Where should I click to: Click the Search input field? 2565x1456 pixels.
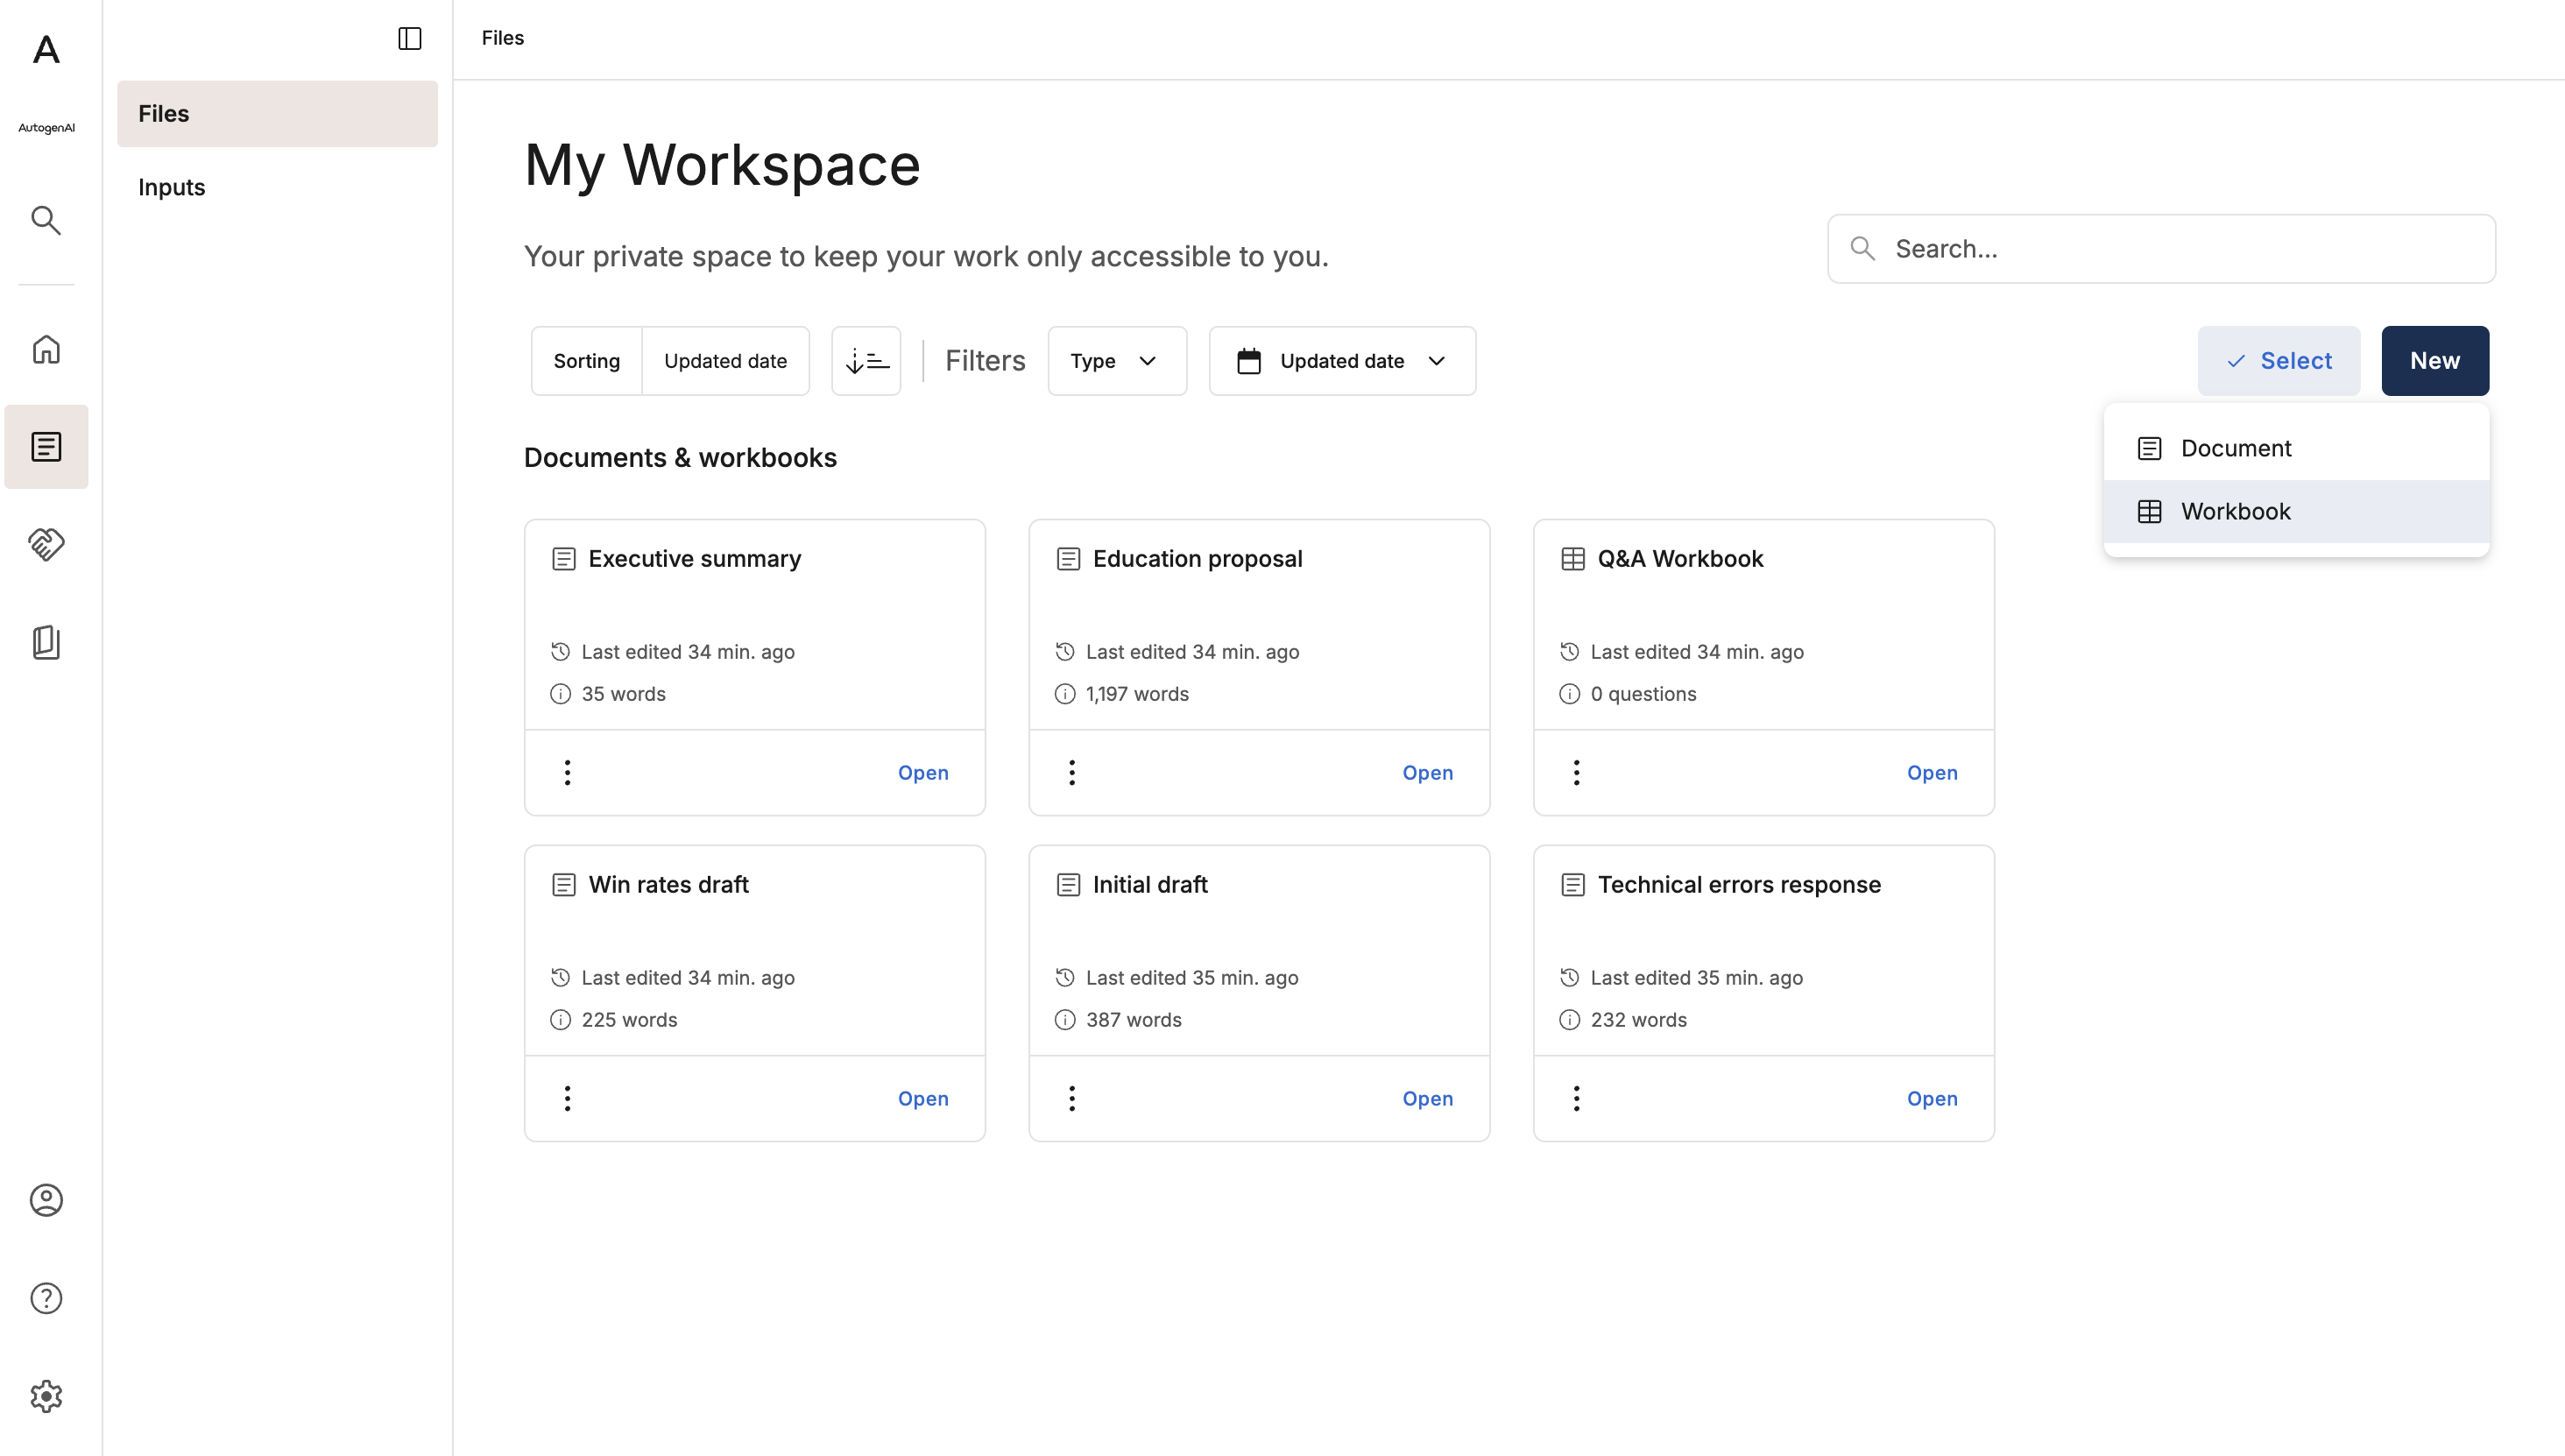point(2161,248)
